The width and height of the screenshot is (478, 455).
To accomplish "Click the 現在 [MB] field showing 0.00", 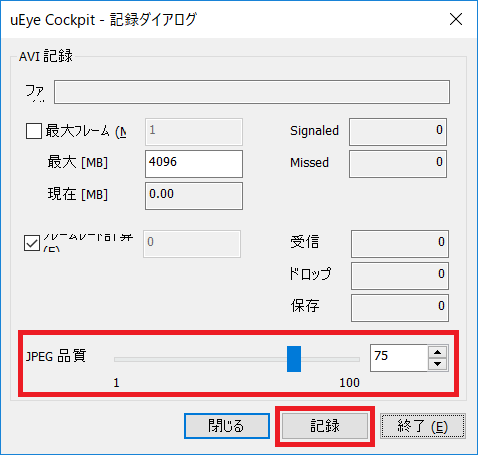I will tap(194, 196).
